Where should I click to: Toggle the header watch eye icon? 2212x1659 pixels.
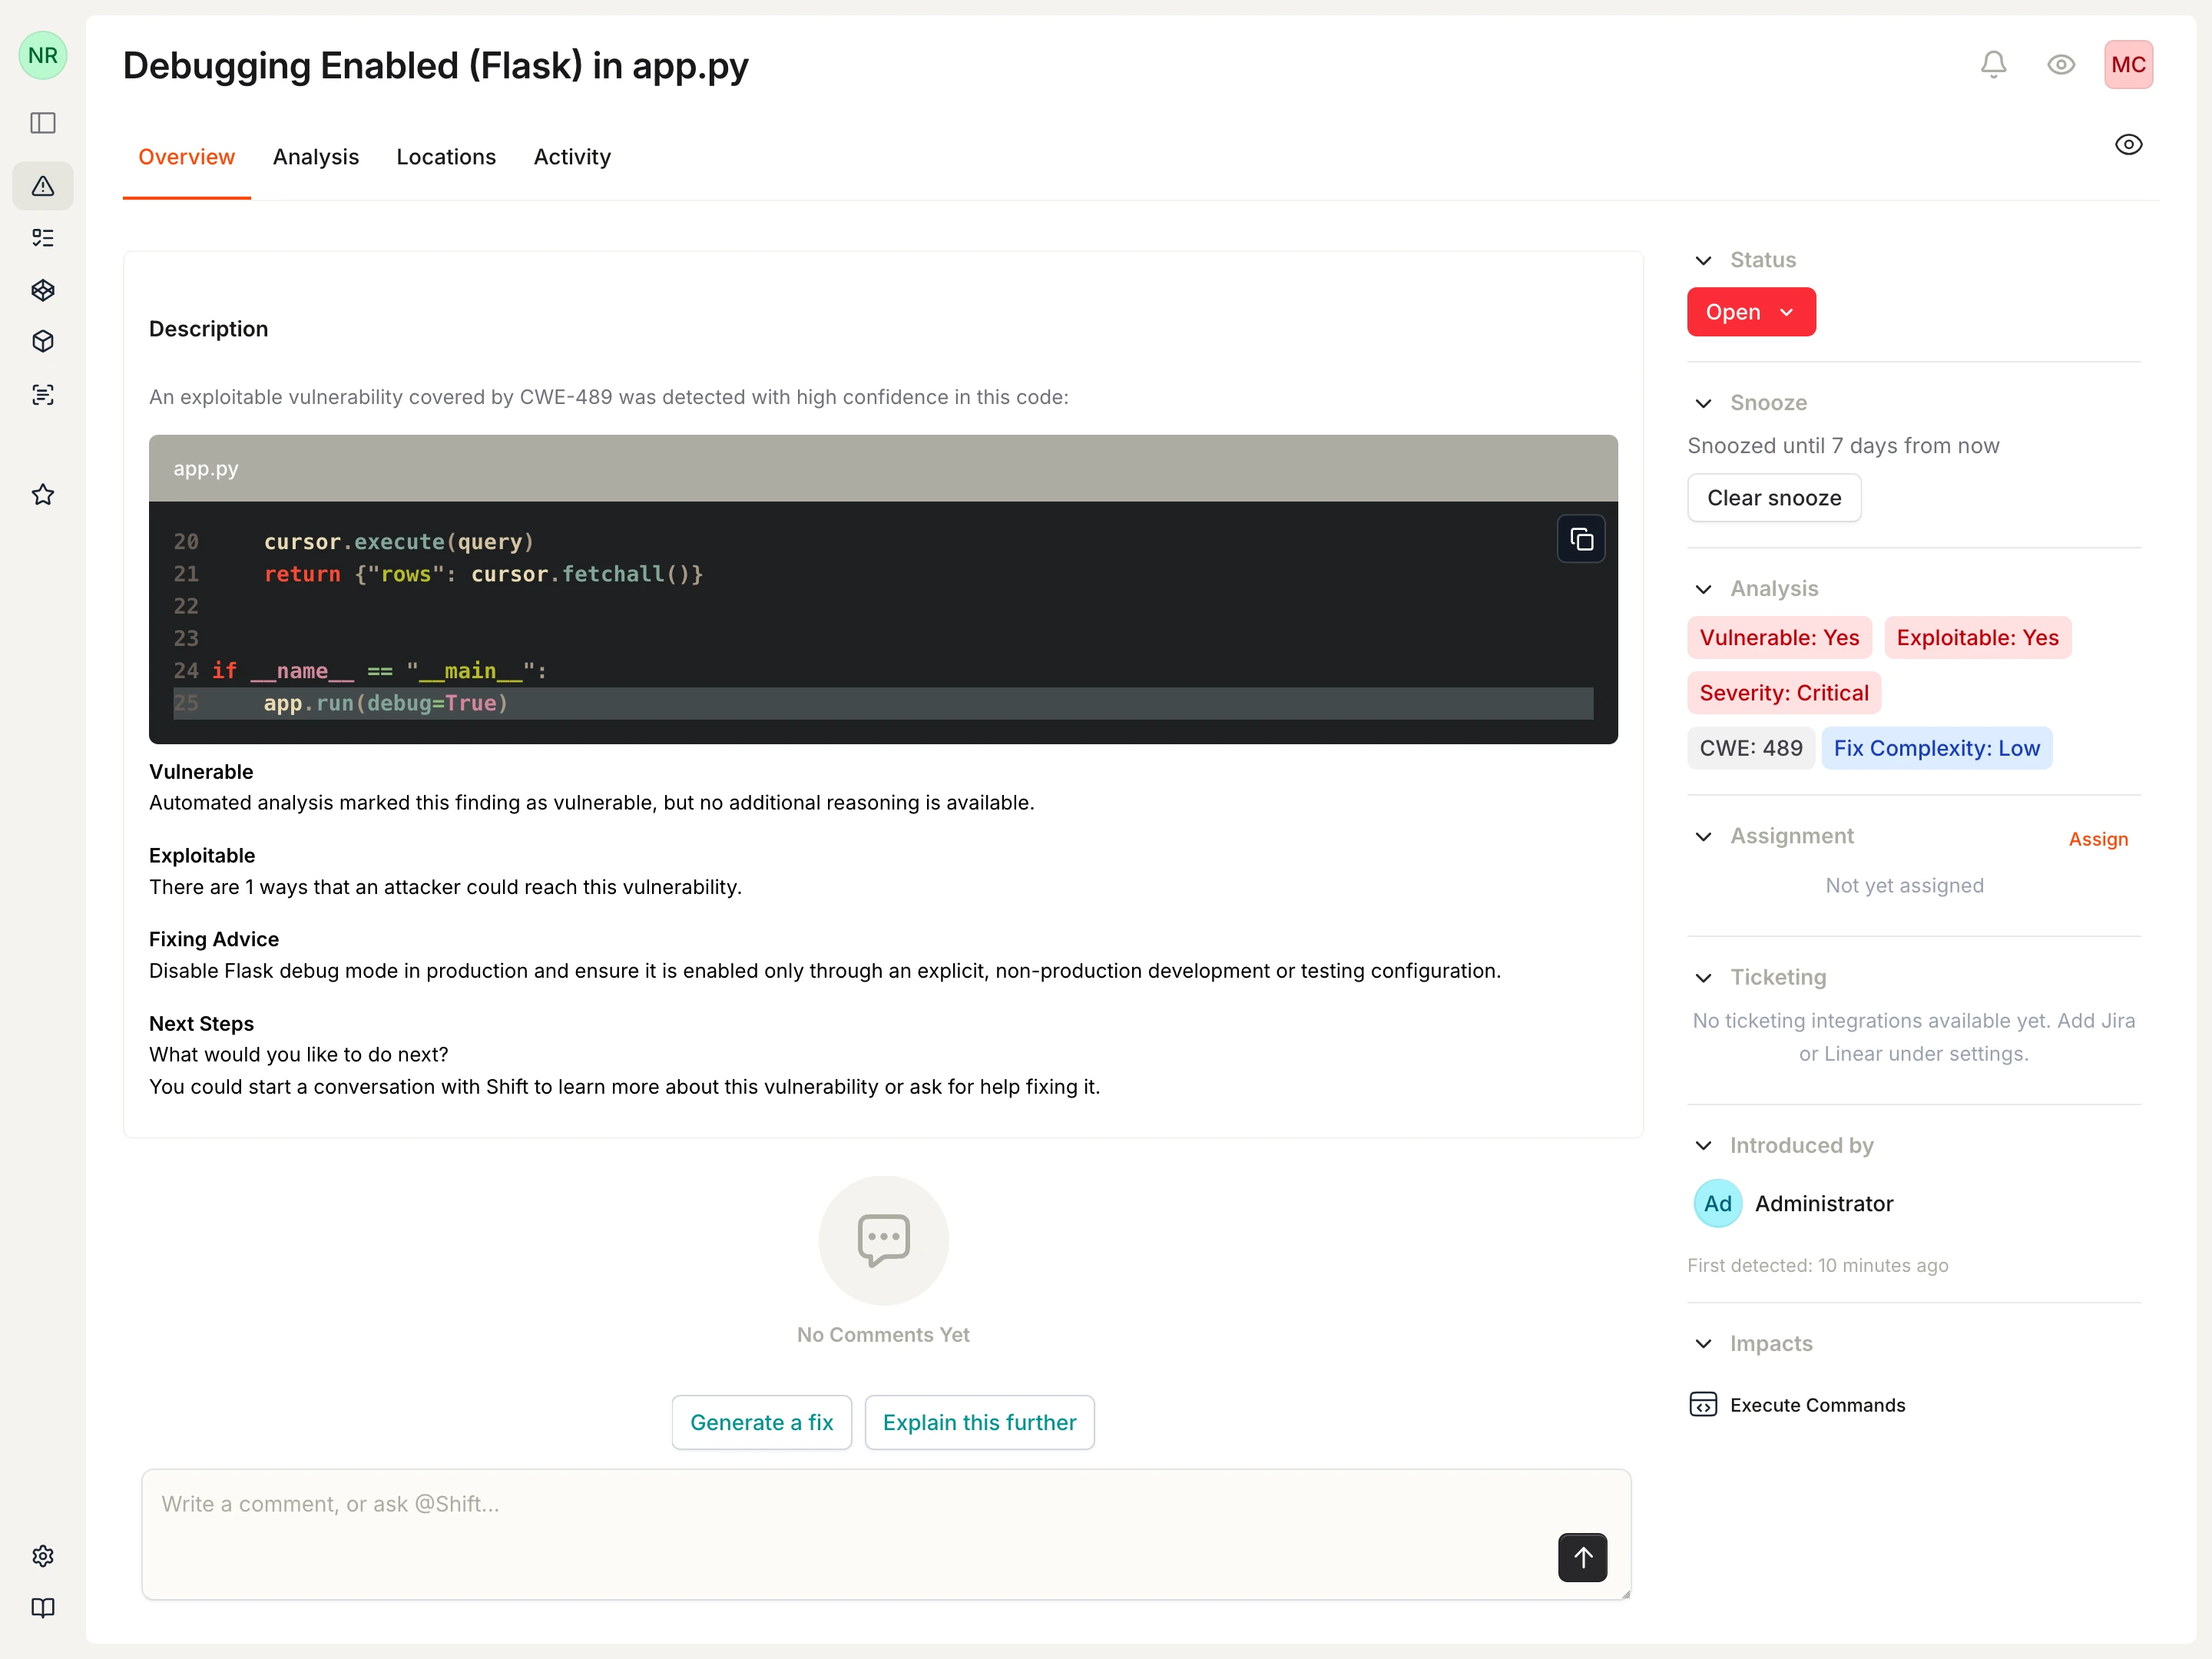[2062, 65]
